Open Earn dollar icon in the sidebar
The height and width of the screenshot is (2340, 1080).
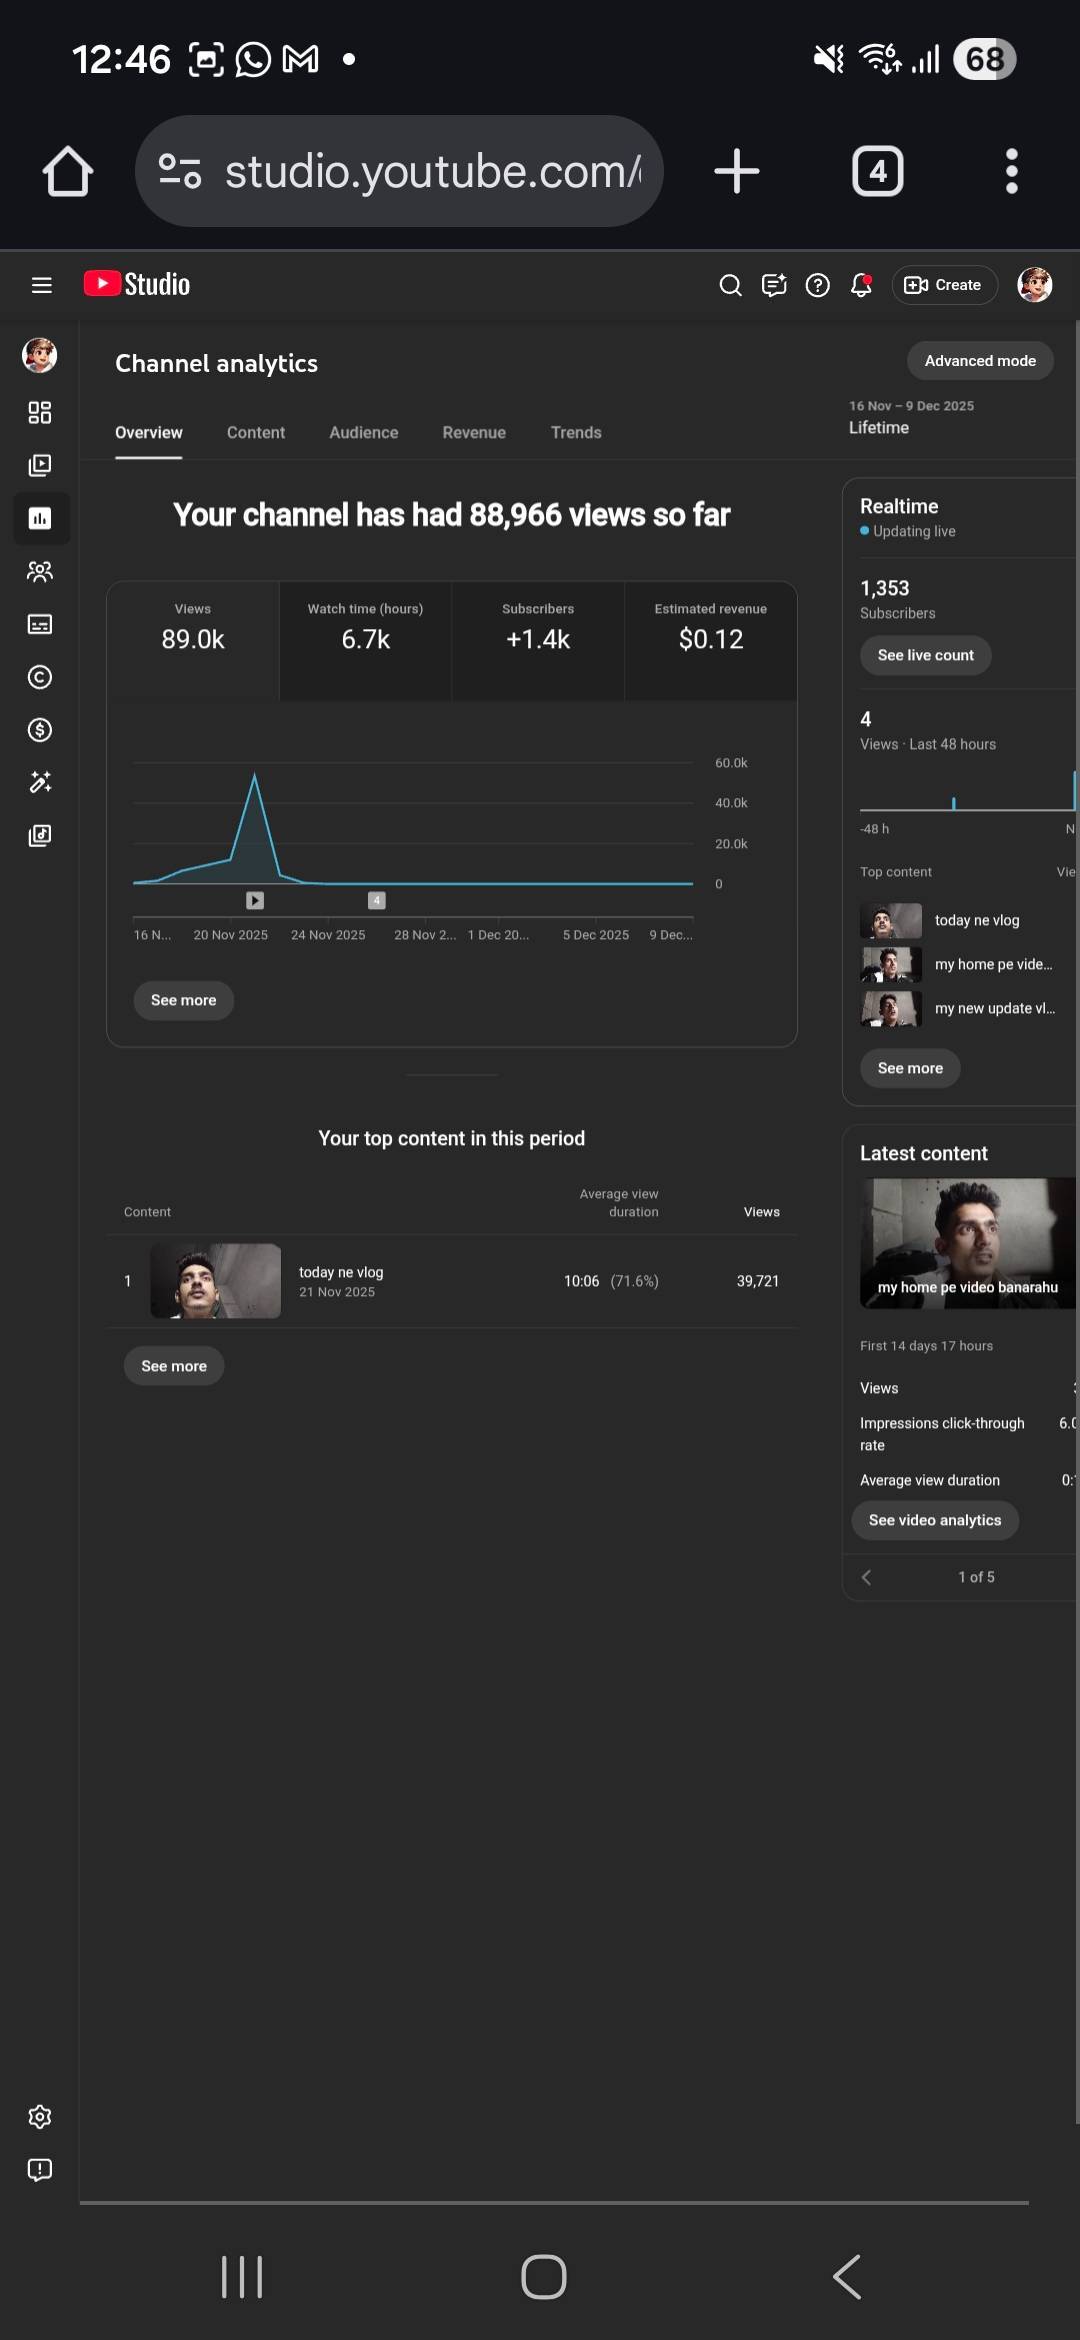coord(40,730)
